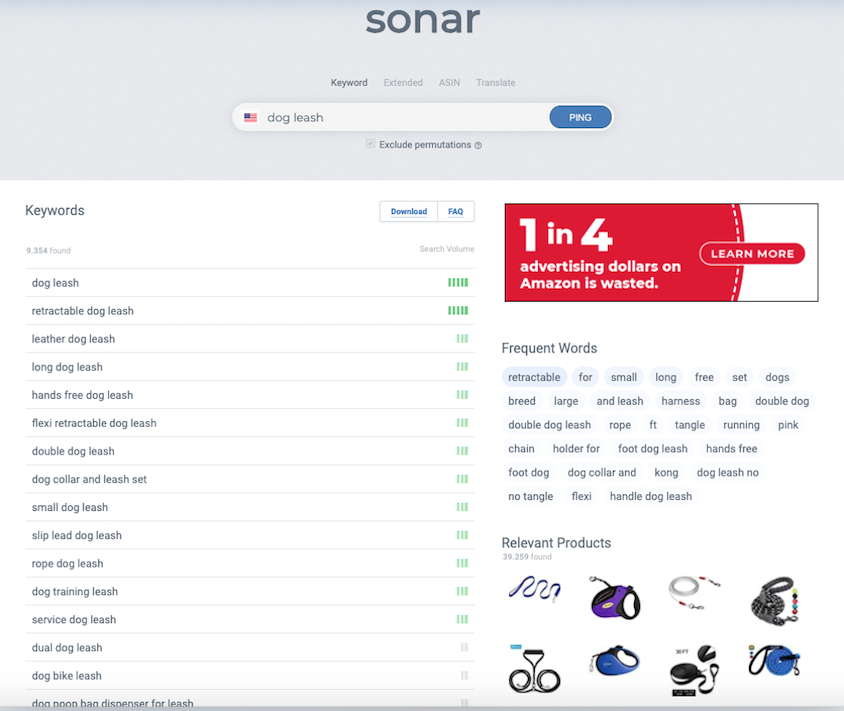Click the PING search button
Image resolution: width=844 pixels, height=711 pixels.
click(580, 117)
